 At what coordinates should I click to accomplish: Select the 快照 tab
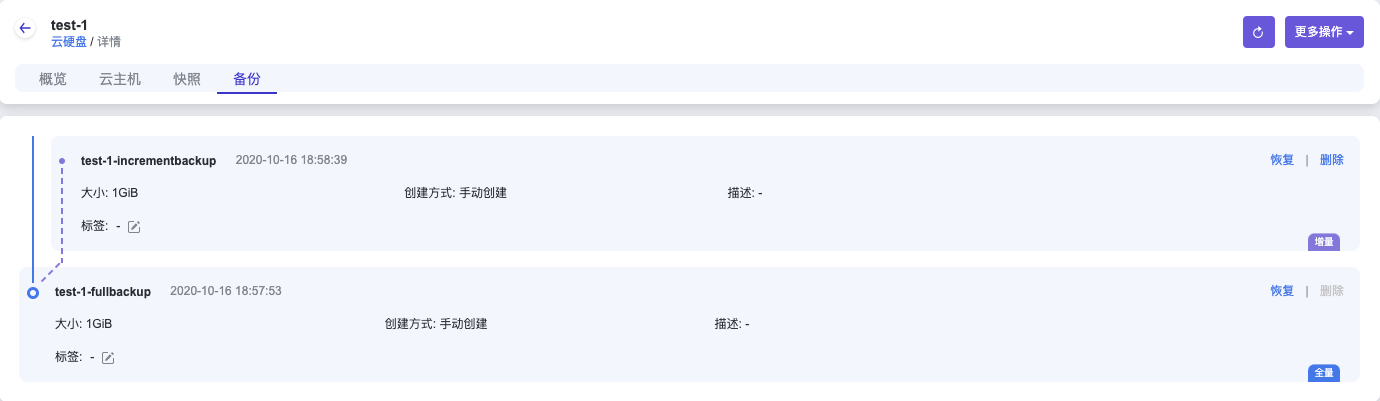pyautogui.click(x=187, y=79)
